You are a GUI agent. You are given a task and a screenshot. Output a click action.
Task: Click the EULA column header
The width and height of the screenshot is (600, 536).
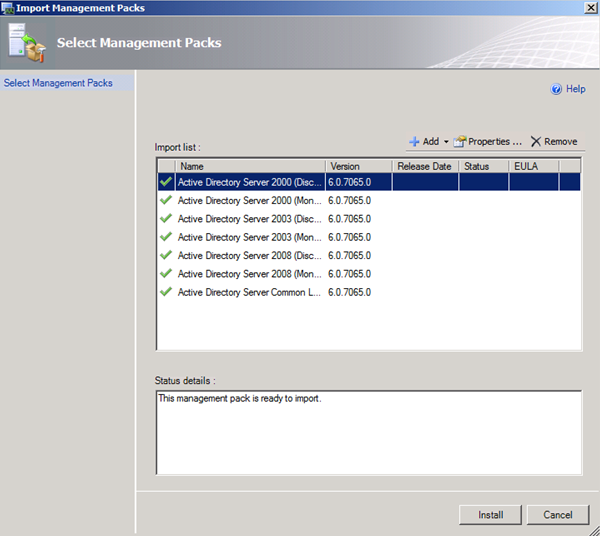[534, 166]
